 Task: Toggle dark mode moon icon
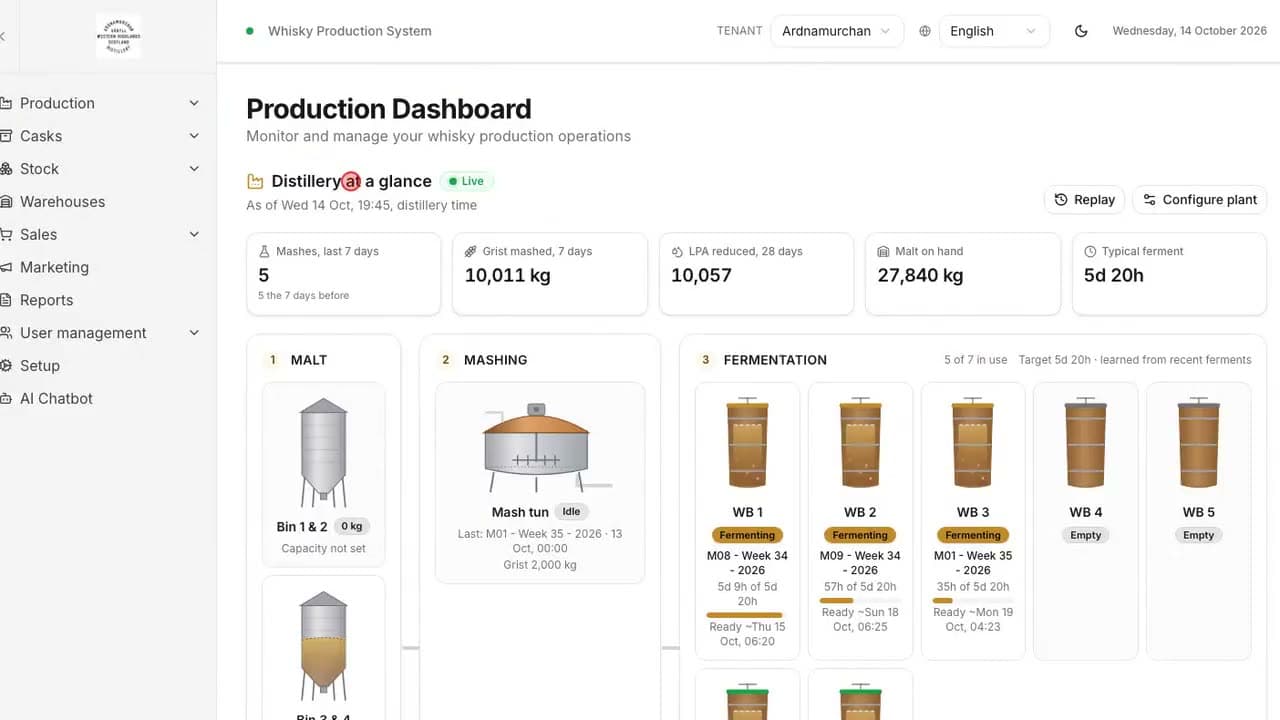pos(1081,31)
